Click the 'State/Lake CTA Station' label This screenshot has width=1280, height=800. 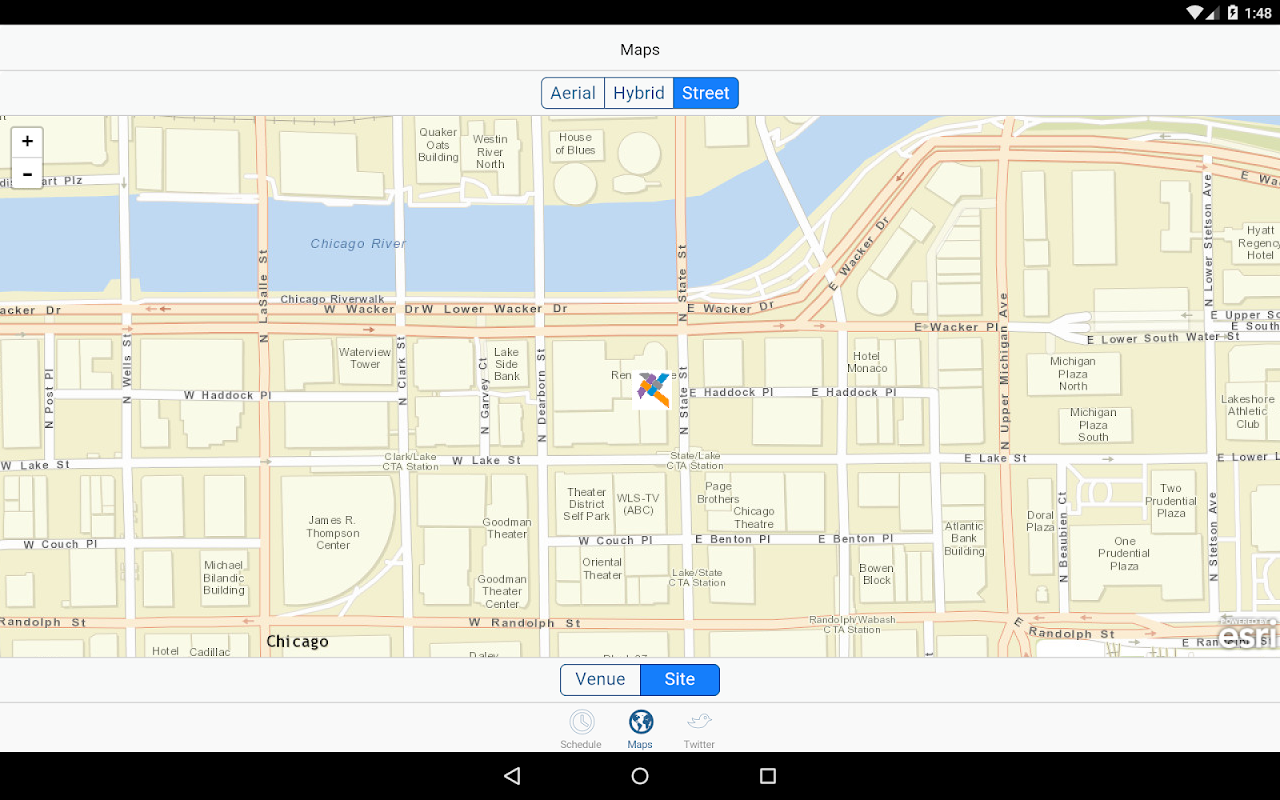[695, 461]
